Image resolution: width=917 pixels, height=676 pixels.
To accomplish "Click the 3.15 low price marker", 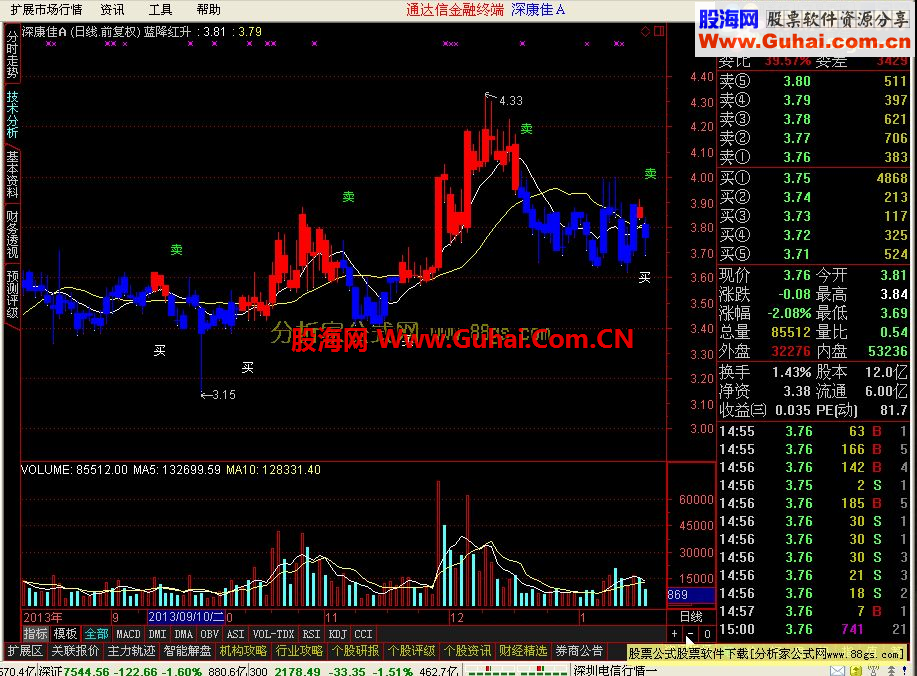I will (x=223, y=395).
